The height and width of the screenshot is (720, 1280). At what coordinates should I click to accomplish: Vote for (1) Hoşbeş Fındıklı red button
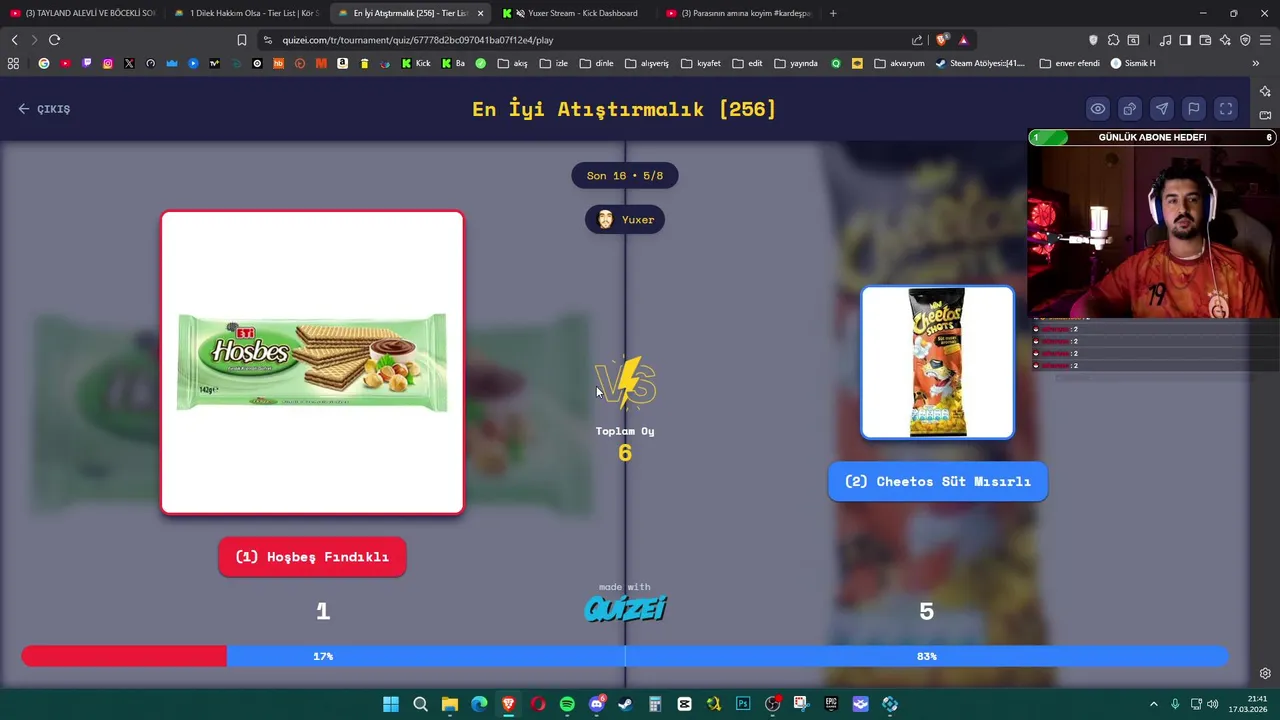[312, 557]
